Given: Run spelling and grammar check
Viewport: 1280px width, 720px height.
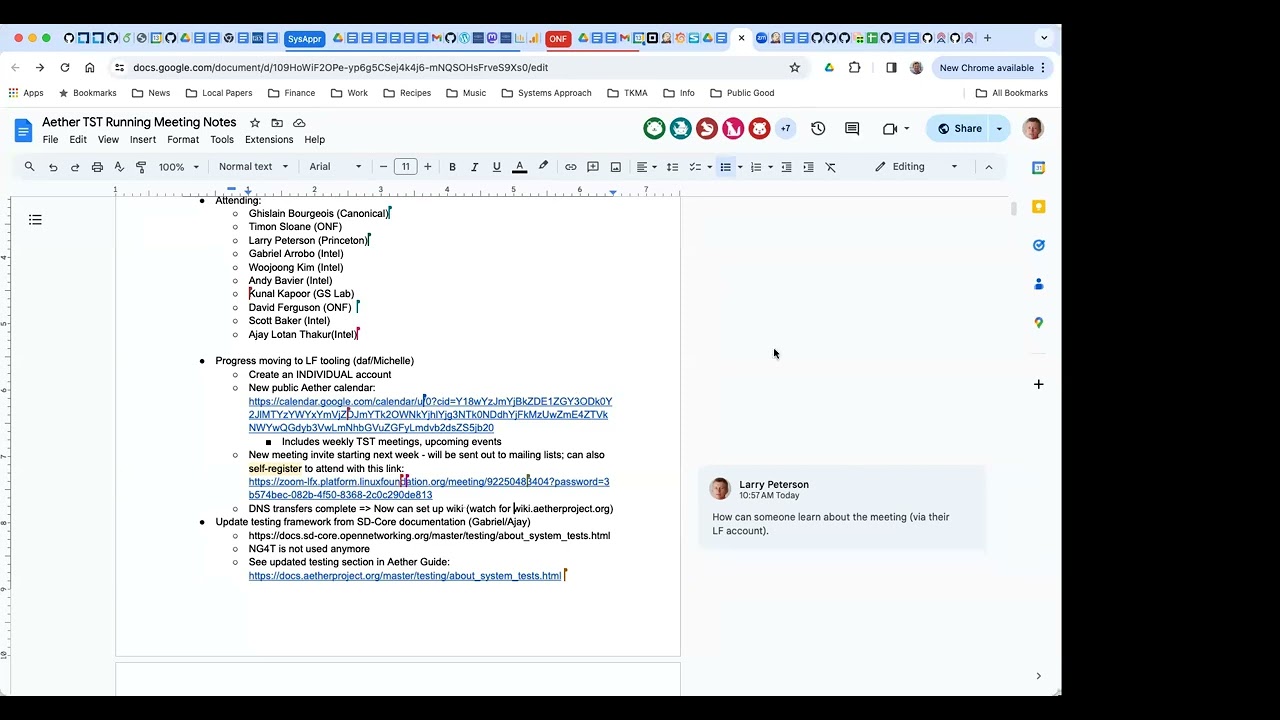Looking at the screenshot, I should 119,167.
